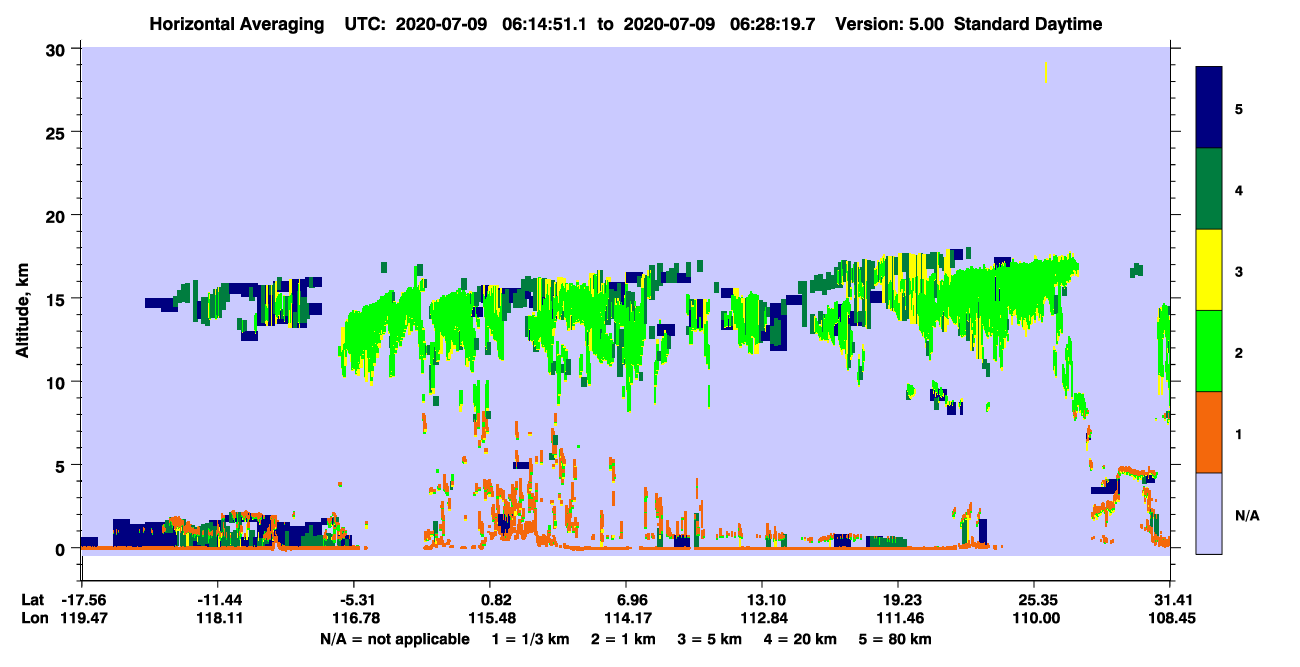The width and height of the screenshot is (1300, 667).
Task: Click longitude value "110.00"
Action: click(x=1034, y=618)
